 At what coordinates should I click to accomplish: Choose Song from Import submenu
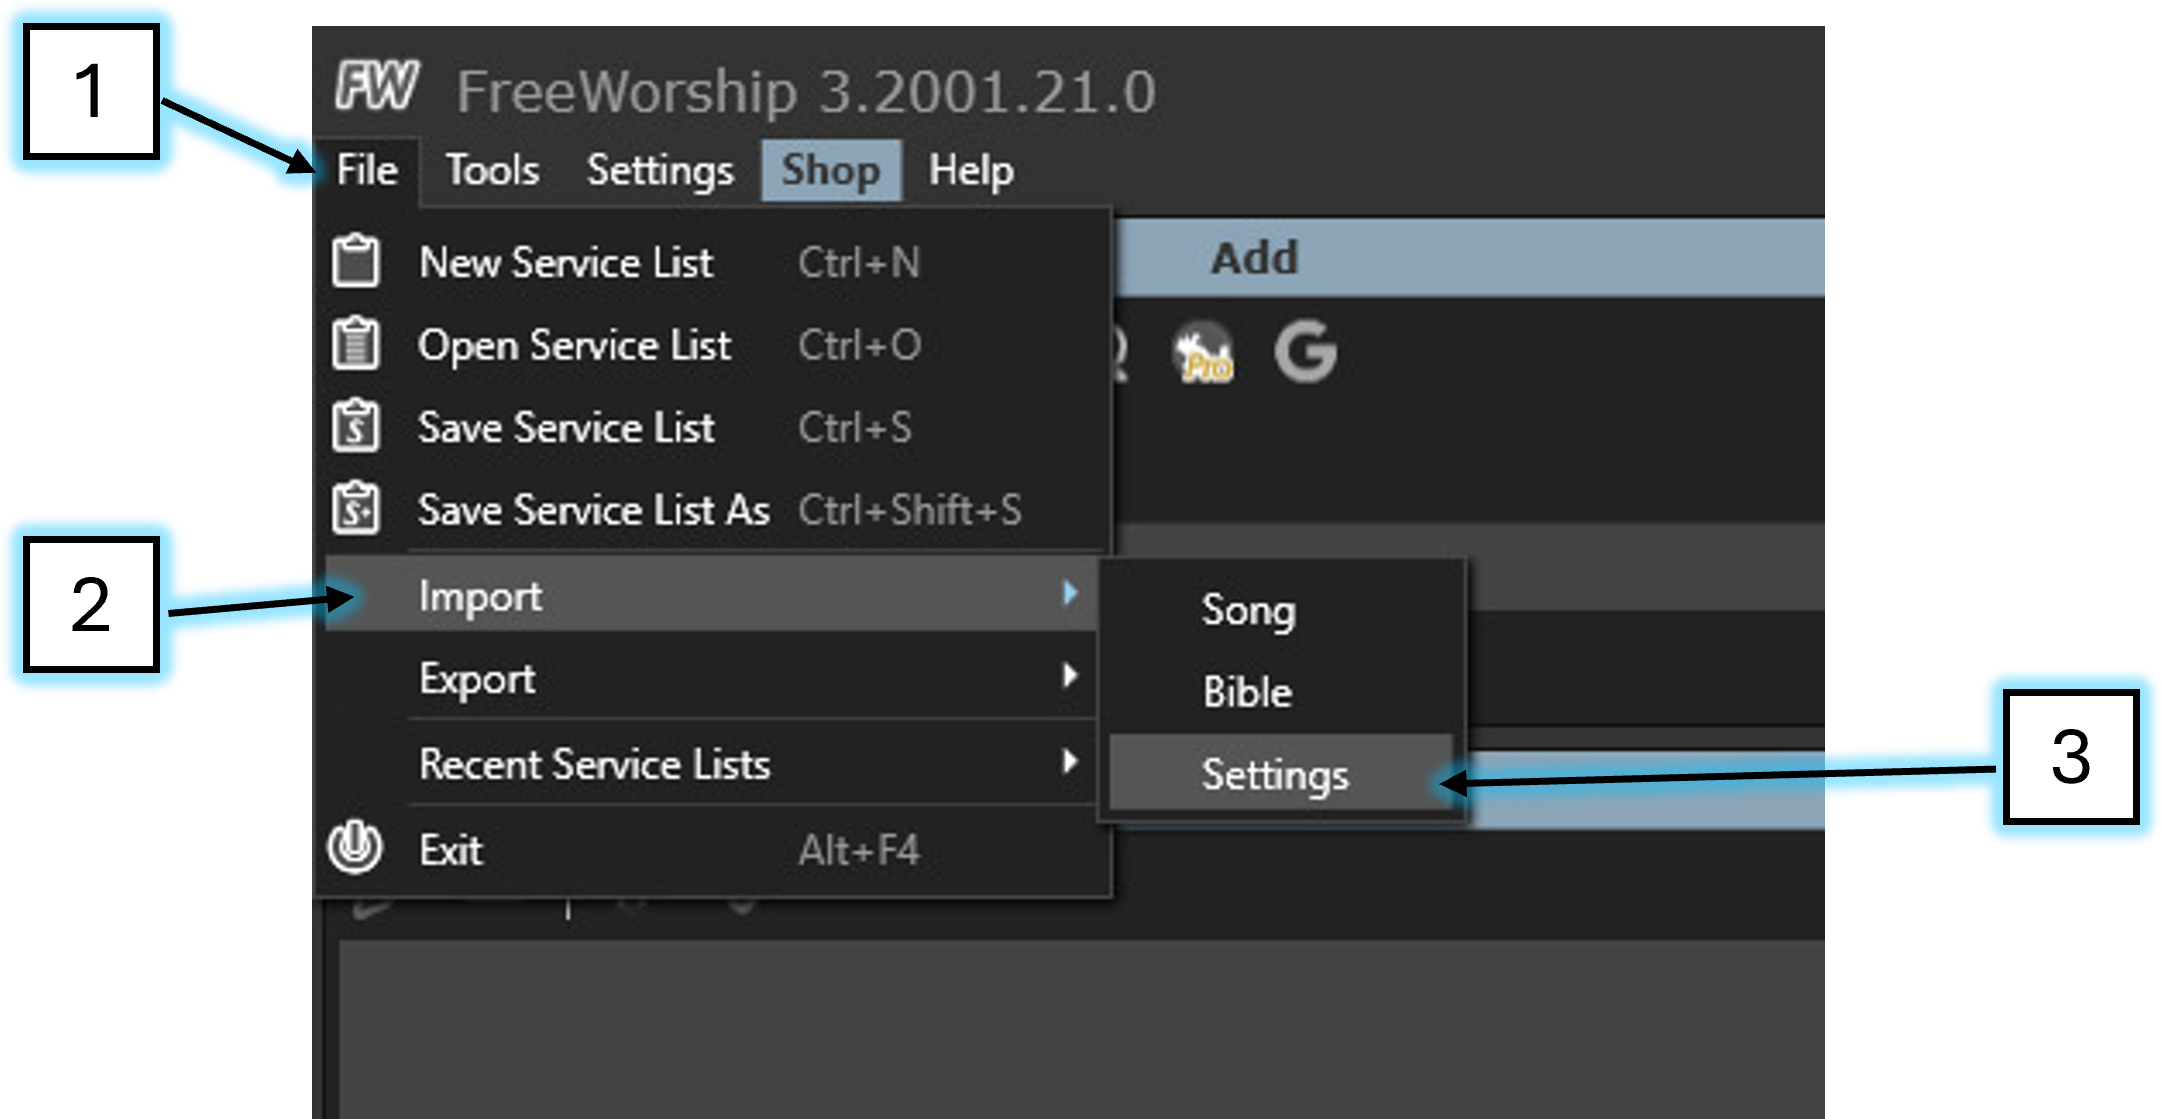click(1248, 610)
